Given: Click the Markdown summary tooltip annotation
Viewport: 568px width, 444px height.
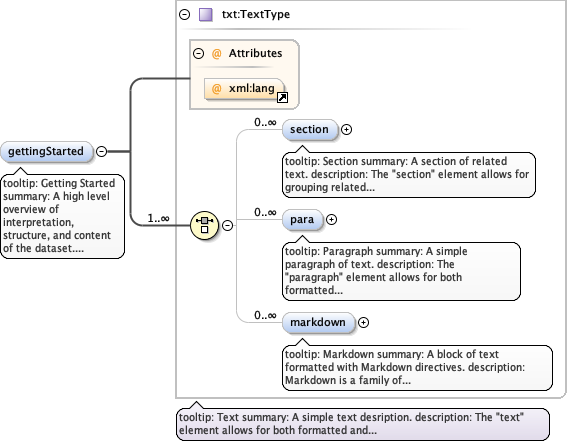Looking at the screenshot, I should [417, 367].
